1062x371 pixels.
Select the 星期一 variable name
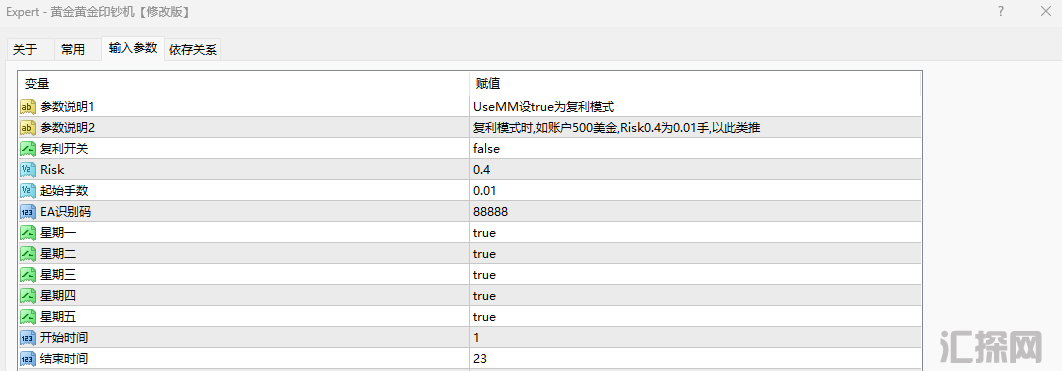pyautogui.click(x=58, y=233)
